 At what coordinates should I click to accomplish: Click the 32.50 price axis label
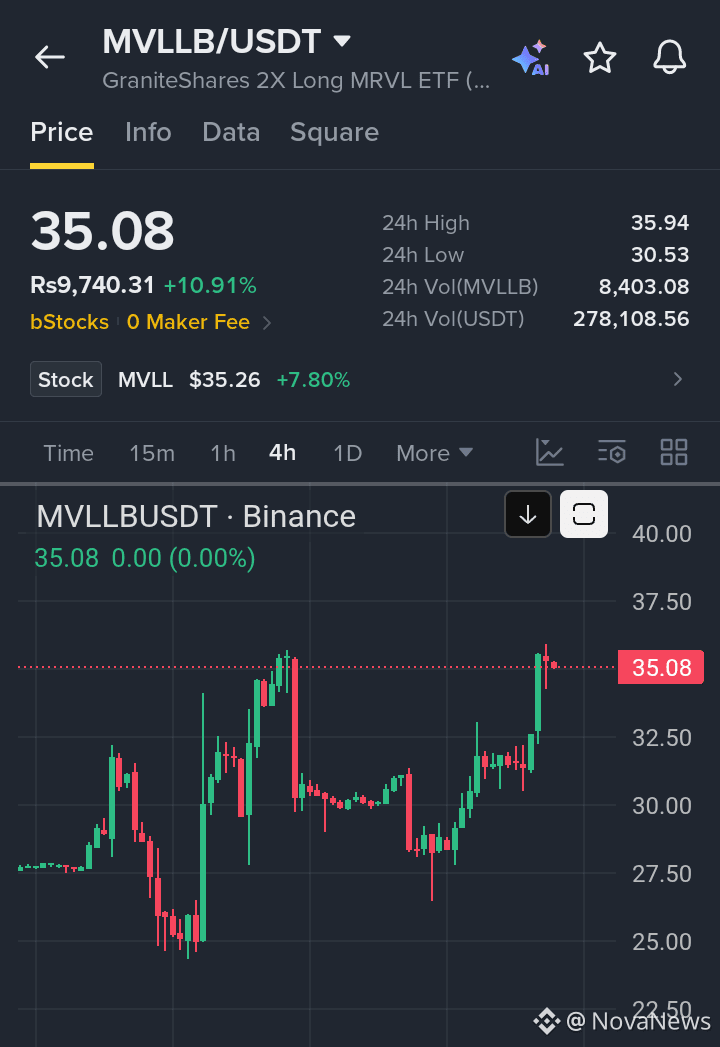(x=662, y=738)
